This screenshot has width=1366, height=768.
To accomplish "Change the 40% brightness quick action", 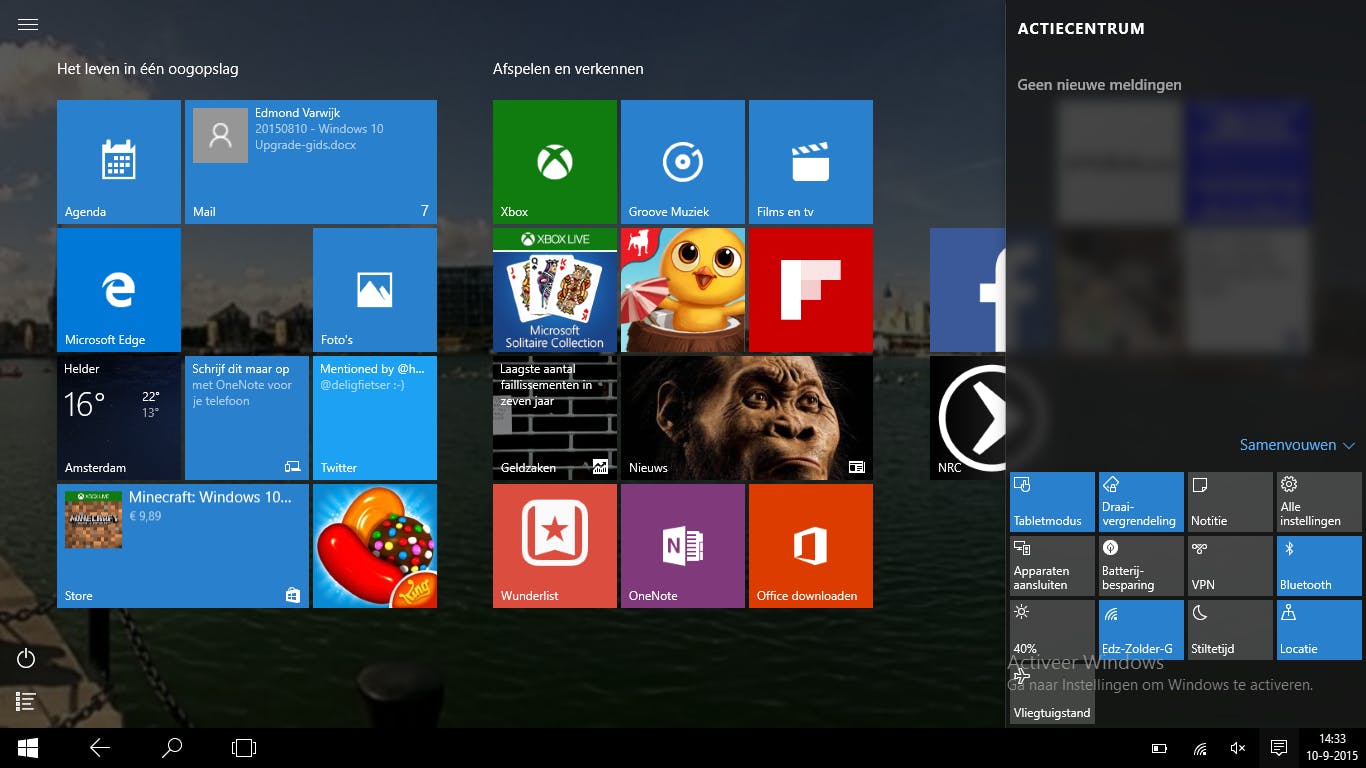I will (1052, 630).
